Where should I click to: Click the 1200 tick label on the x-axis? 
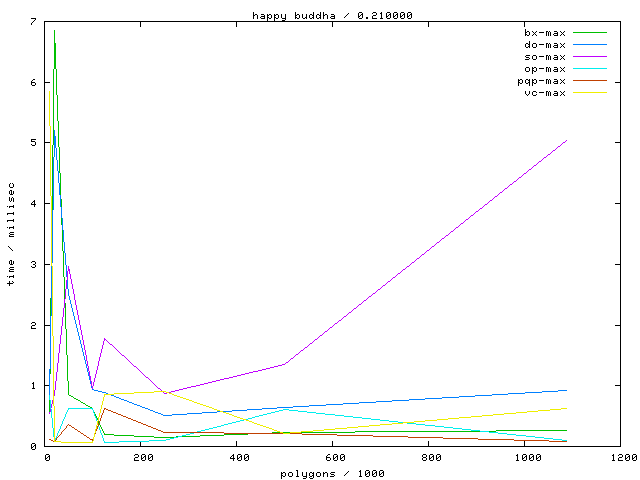click(x=623, y=458)
